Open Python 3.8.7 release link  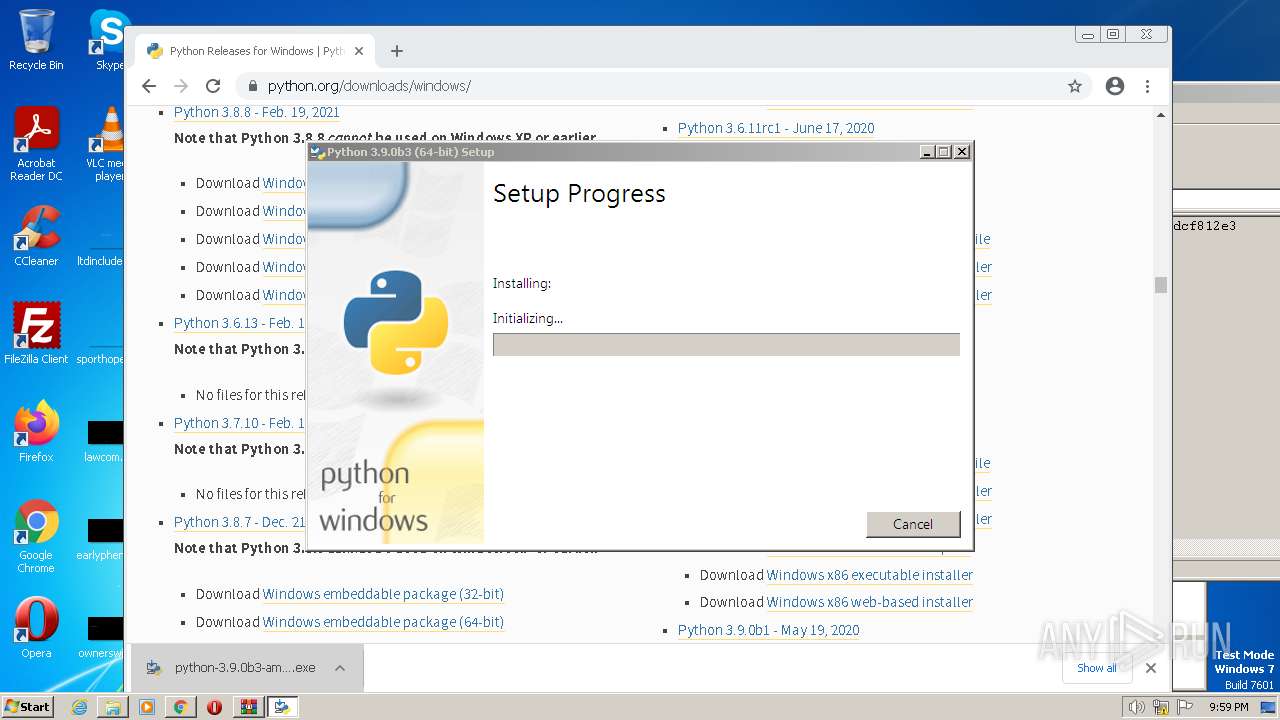coord(240,522)
